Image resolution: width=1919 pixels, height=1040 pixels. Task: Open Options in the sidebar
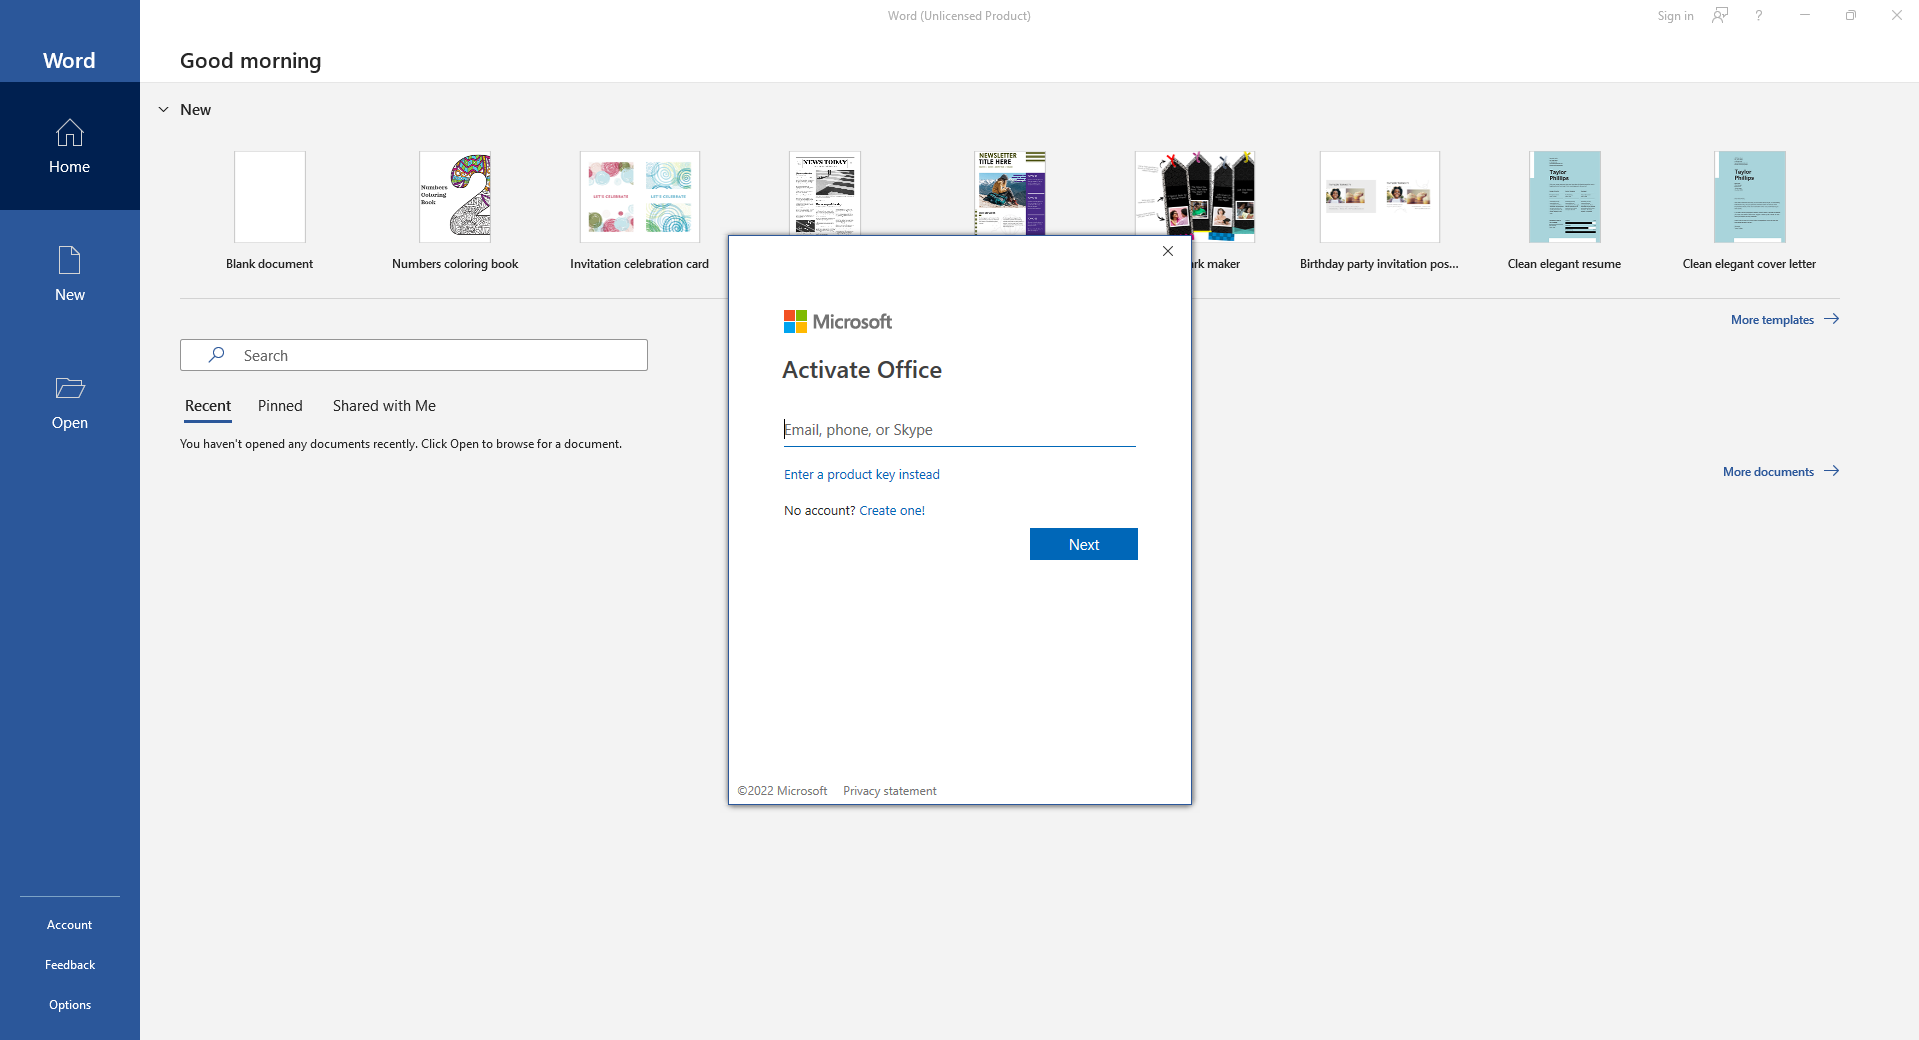69,1005
